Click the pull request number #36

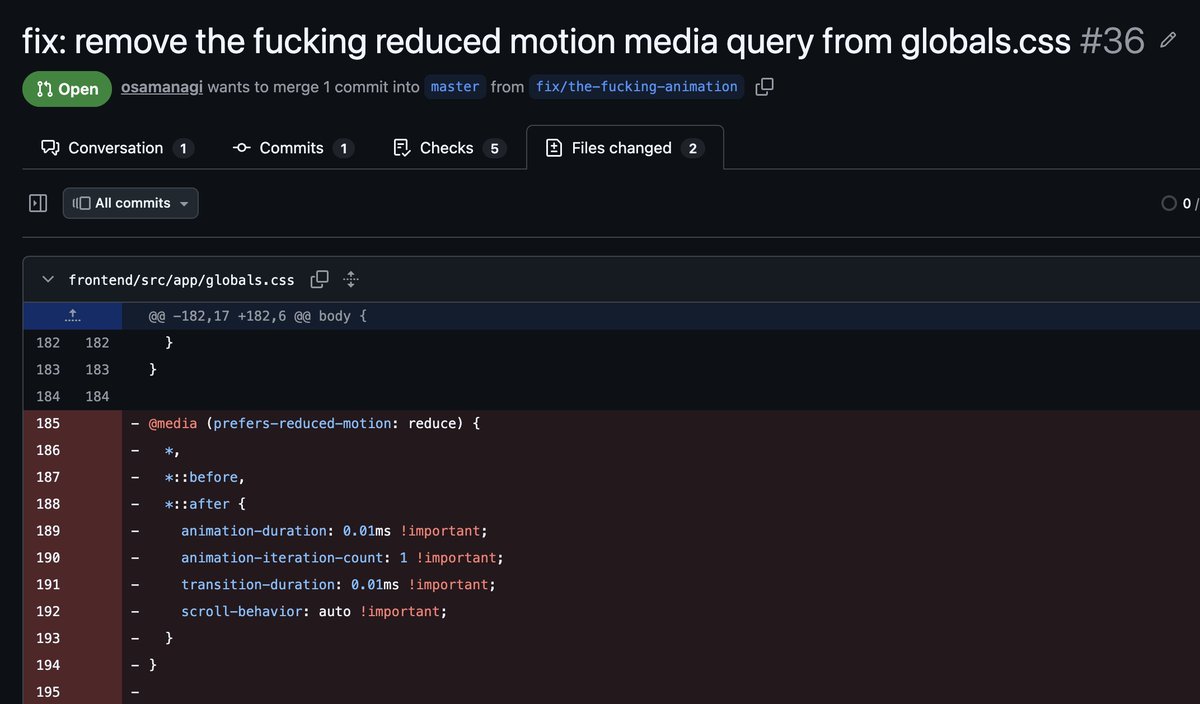pyautogui.click(x=1112, y=41)
